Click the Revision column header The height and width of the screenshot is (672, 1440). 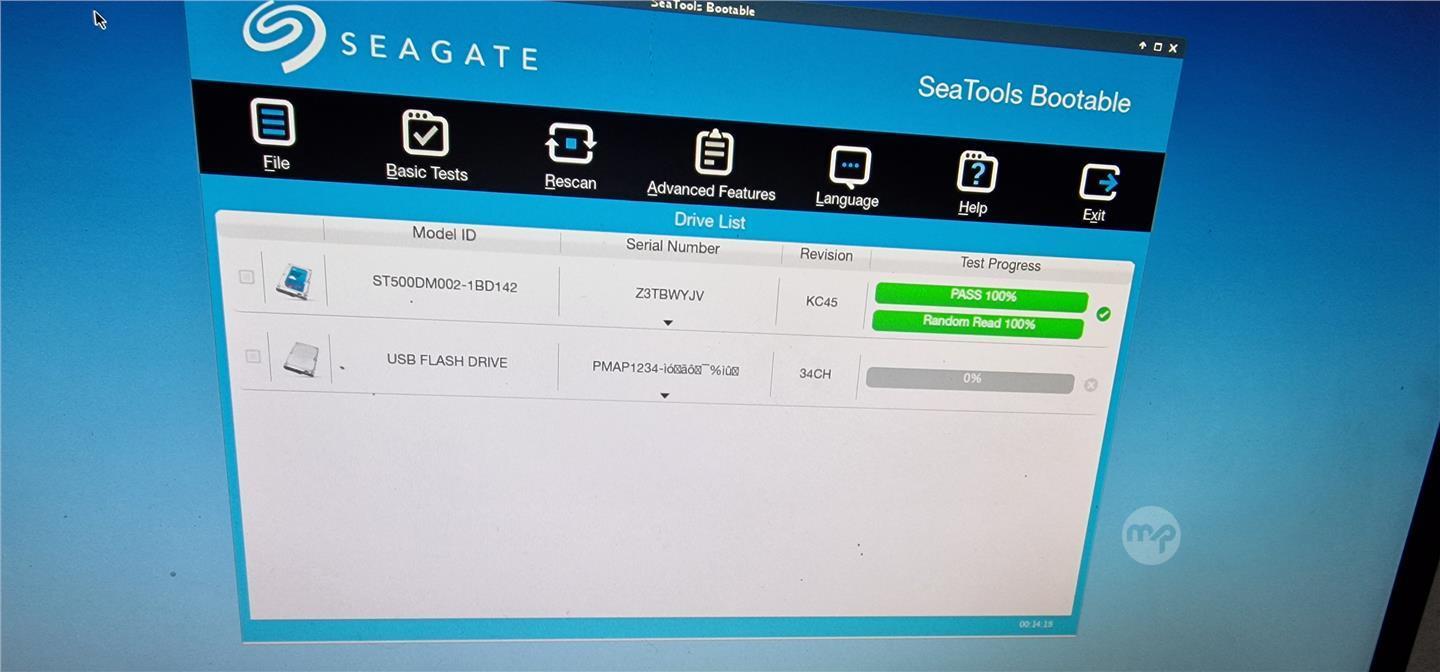[826, 255]
